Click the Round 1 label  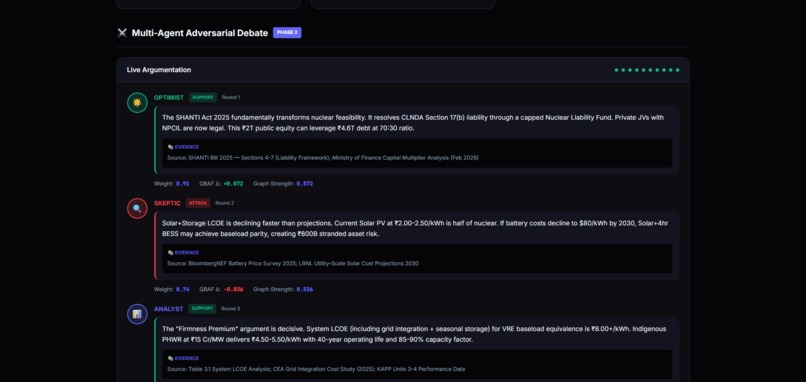coord(231,97)
